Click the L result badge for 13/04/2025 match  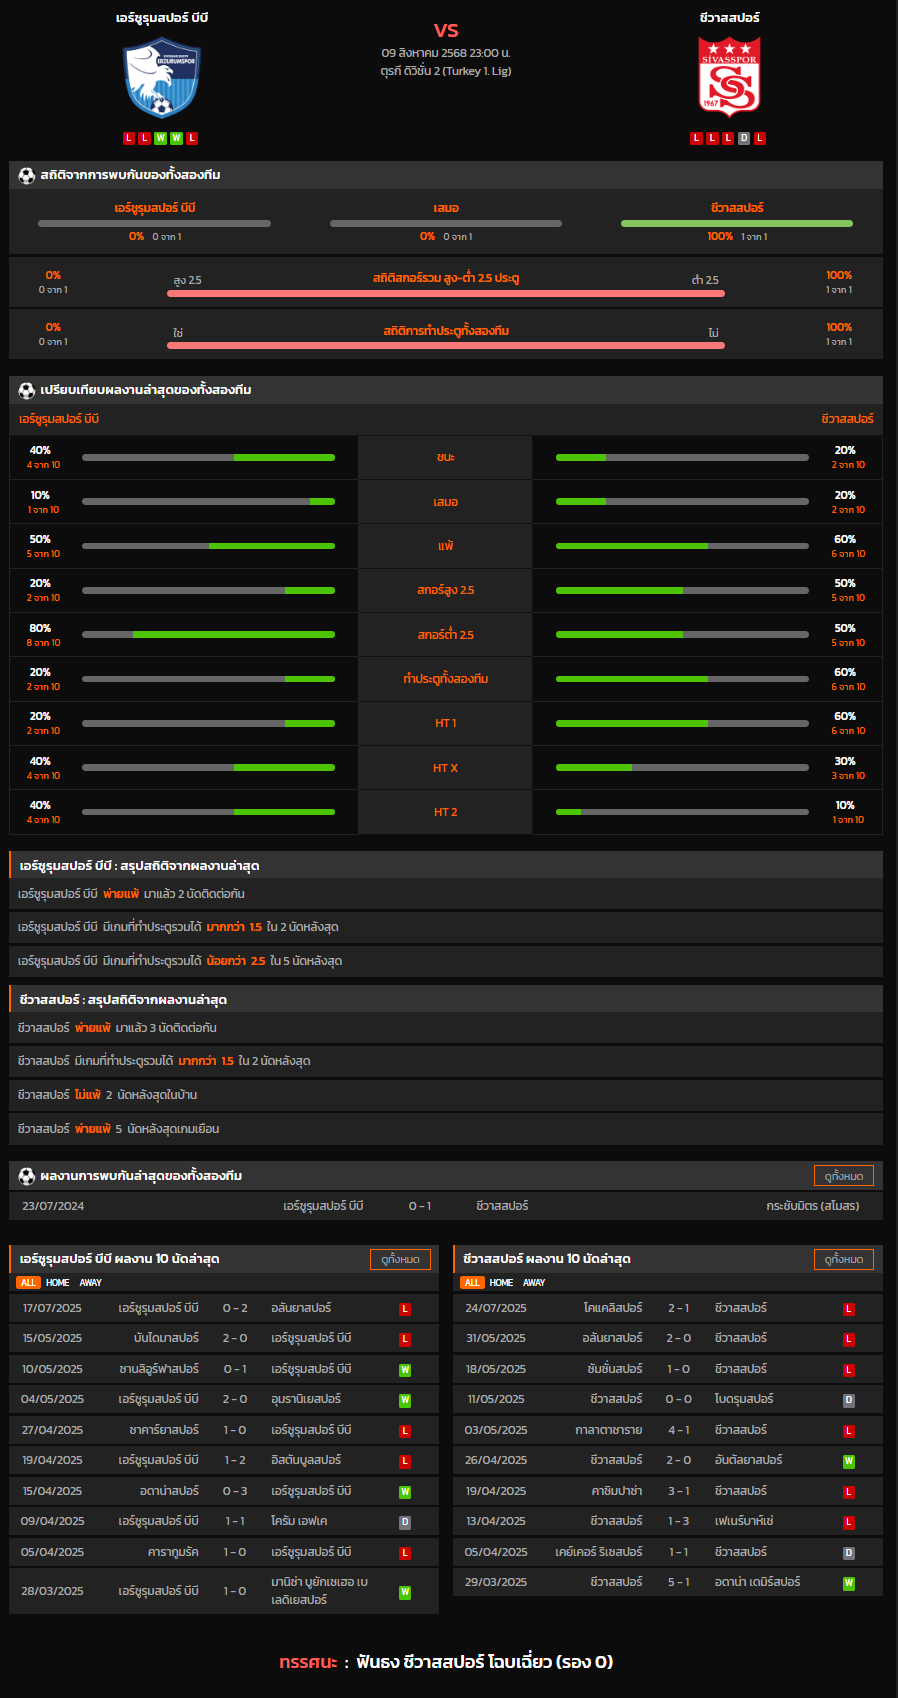tap(849, 1522)
